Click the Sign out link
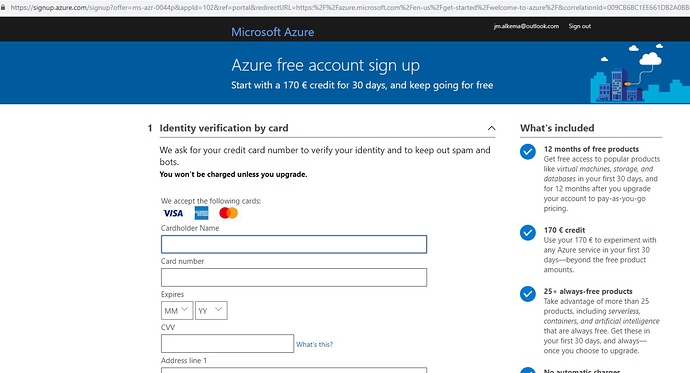Viewport: 690px width, 373px height. tap(580, 26)
